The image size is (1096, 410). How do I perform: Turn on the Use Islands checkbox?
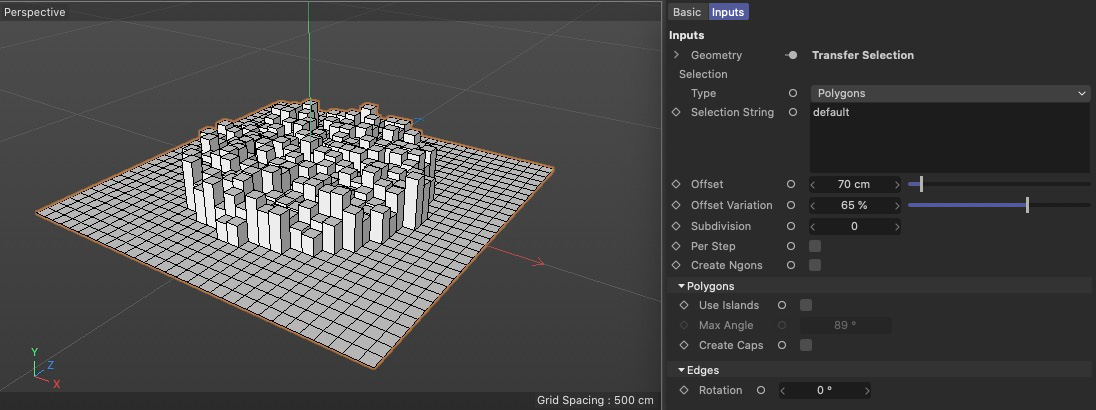pyautogui.click(x=806, y=305)
